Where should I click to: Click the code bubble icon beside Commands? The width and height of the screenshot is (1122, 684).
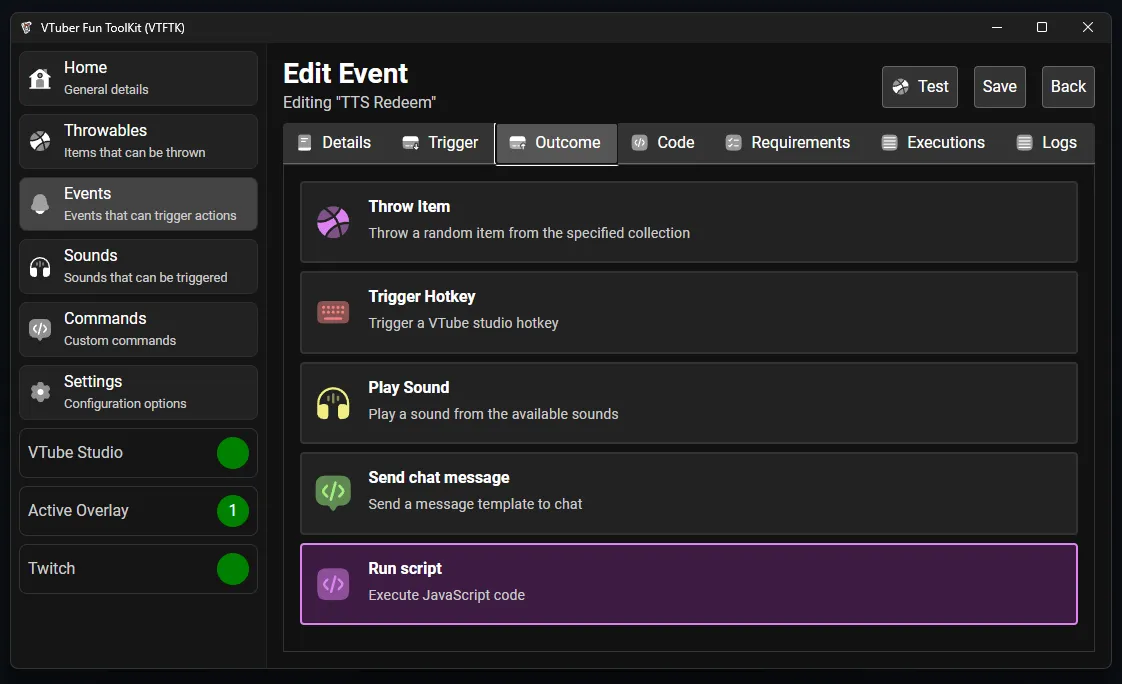pos(40,330)
